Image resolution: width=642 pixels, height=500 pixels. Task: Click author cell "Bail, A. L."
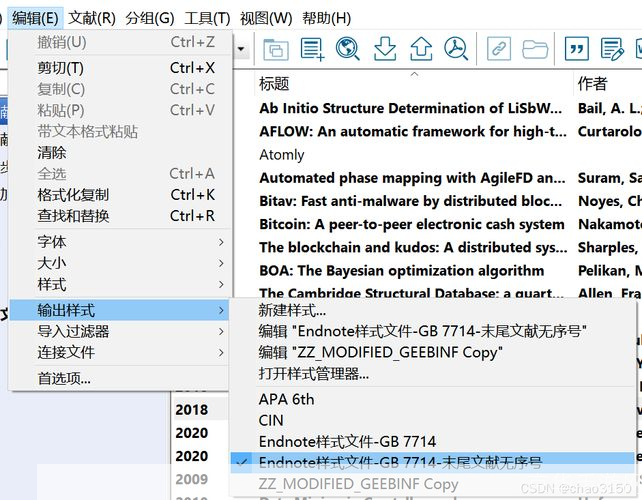[x=609, y=108]
